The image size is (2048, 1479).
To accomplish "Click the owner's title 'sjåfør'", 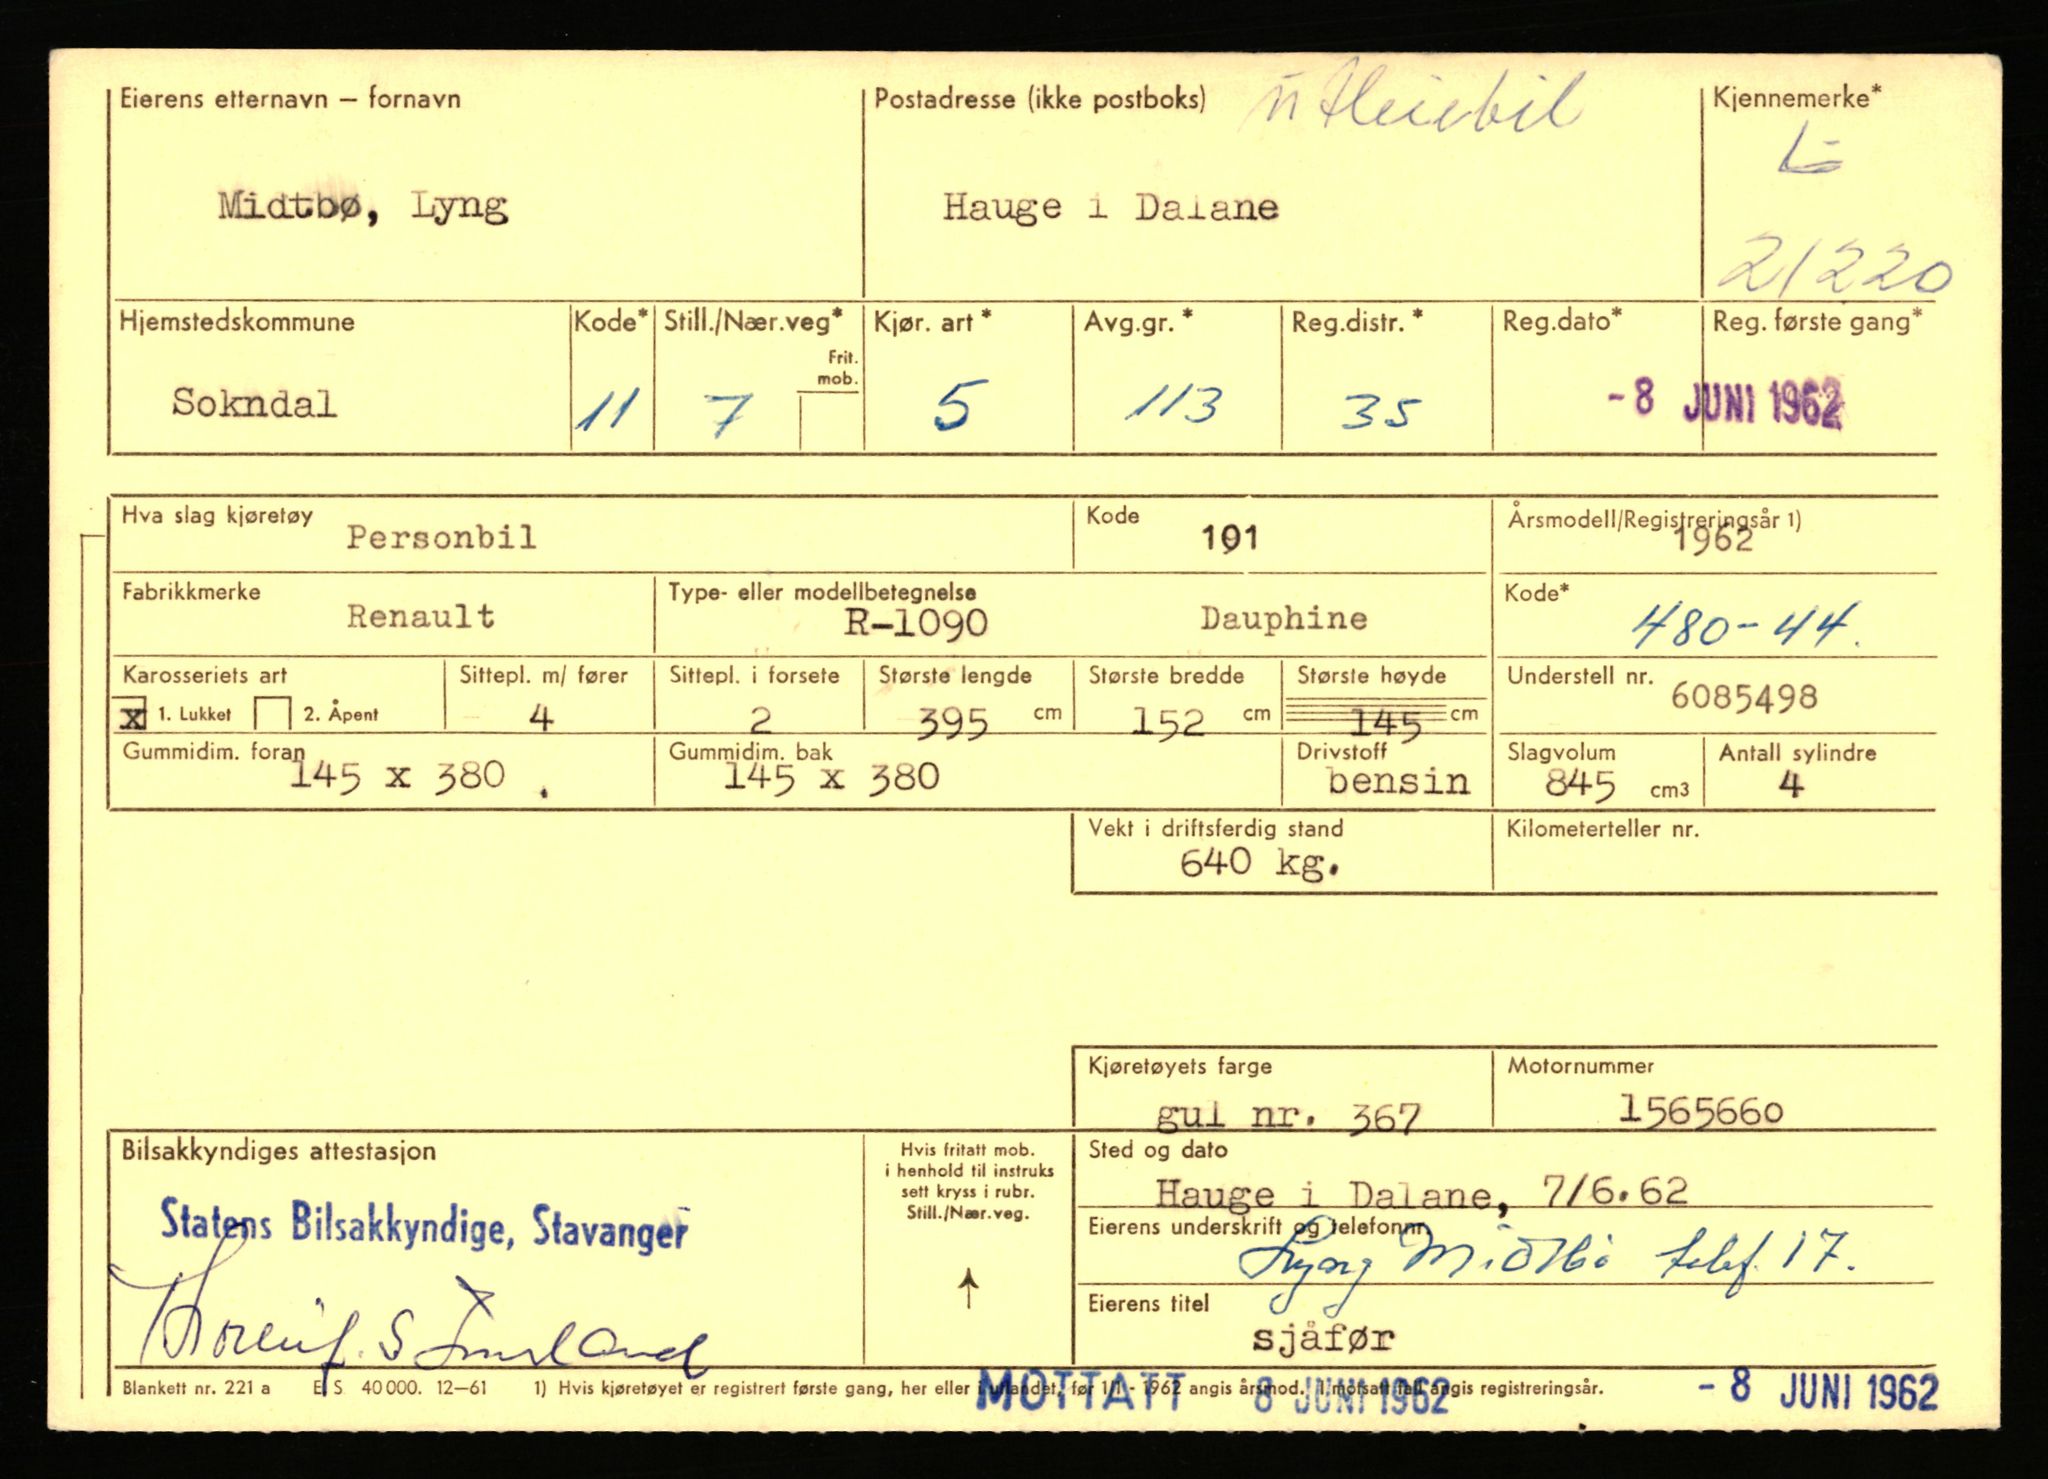I will click(x=1322, y=1339).
